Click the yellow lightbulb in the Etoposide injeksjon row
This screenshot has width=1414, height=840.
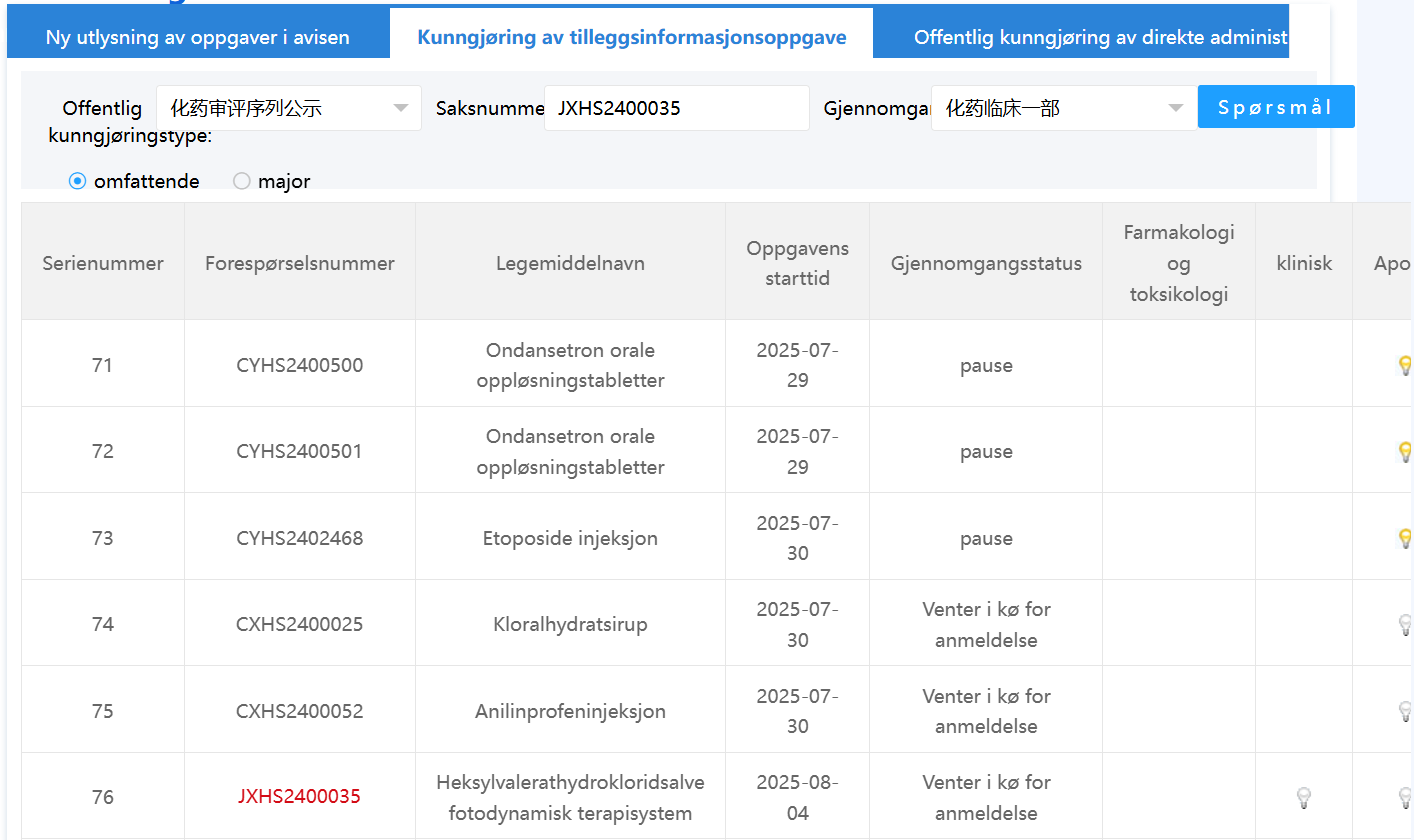pyautogui.click(x=1404, y=538)
